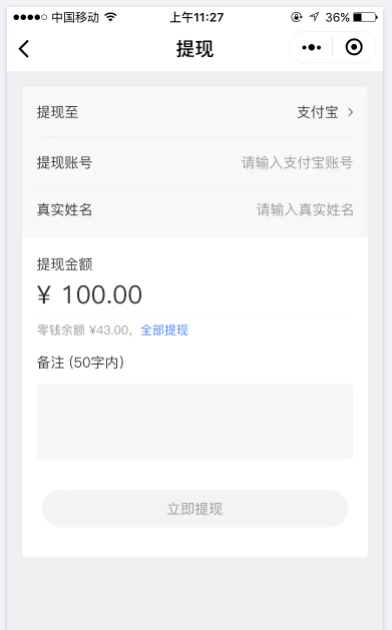Viewport: 392px width, 630px height.
Task: Select 支付宝 as withdrawal destination
Action: click(318, 112)
